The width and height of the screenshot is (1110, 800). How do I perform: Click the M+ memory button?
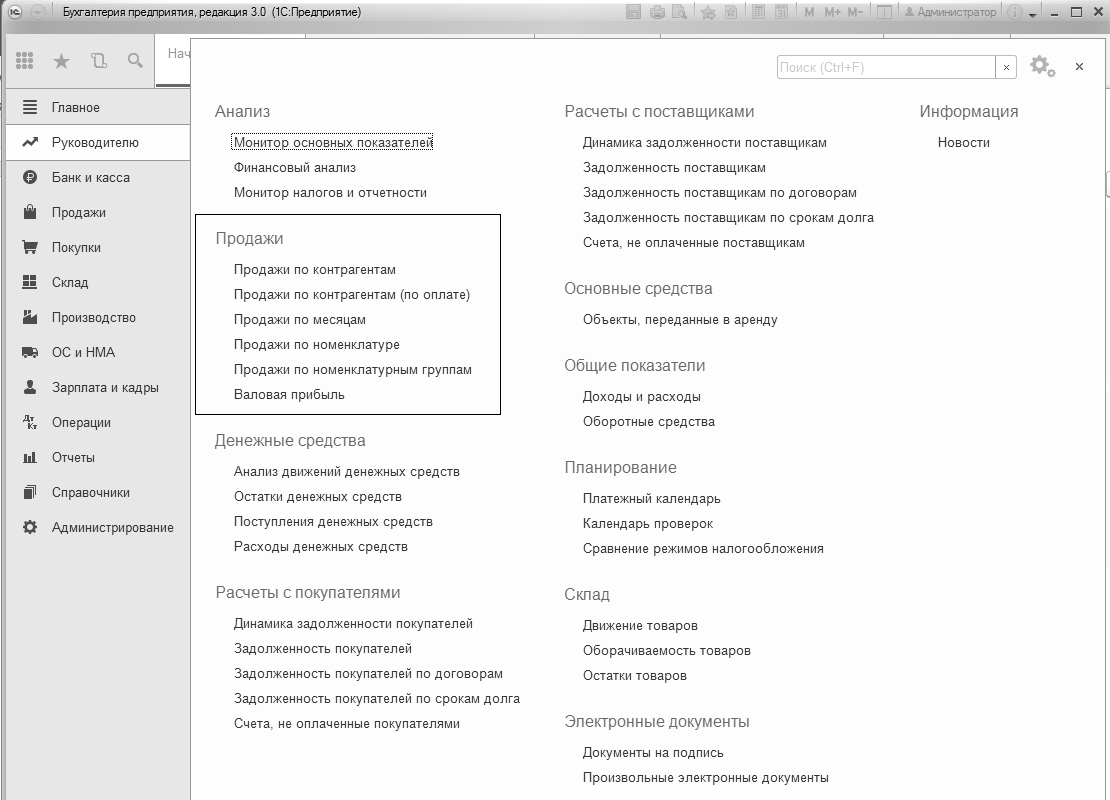[x=832, y=12]
